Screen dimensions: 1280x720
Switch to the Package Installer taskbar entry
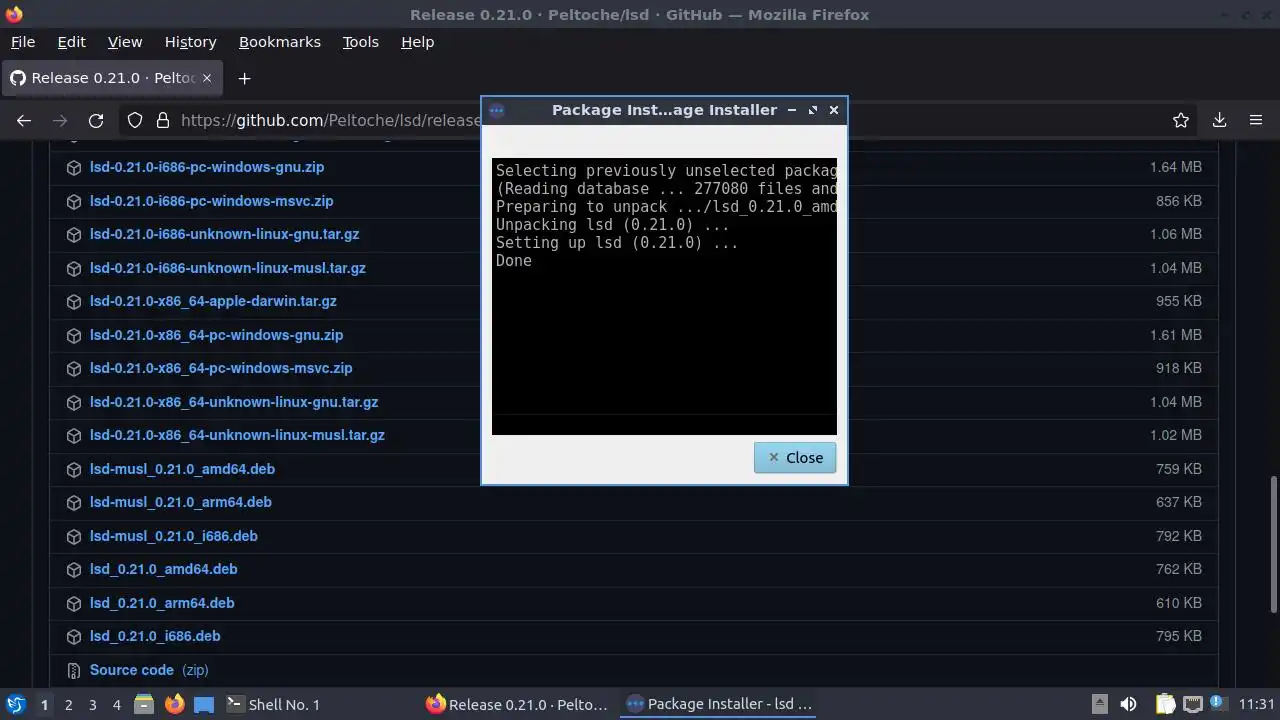click(x=718, y=704)
